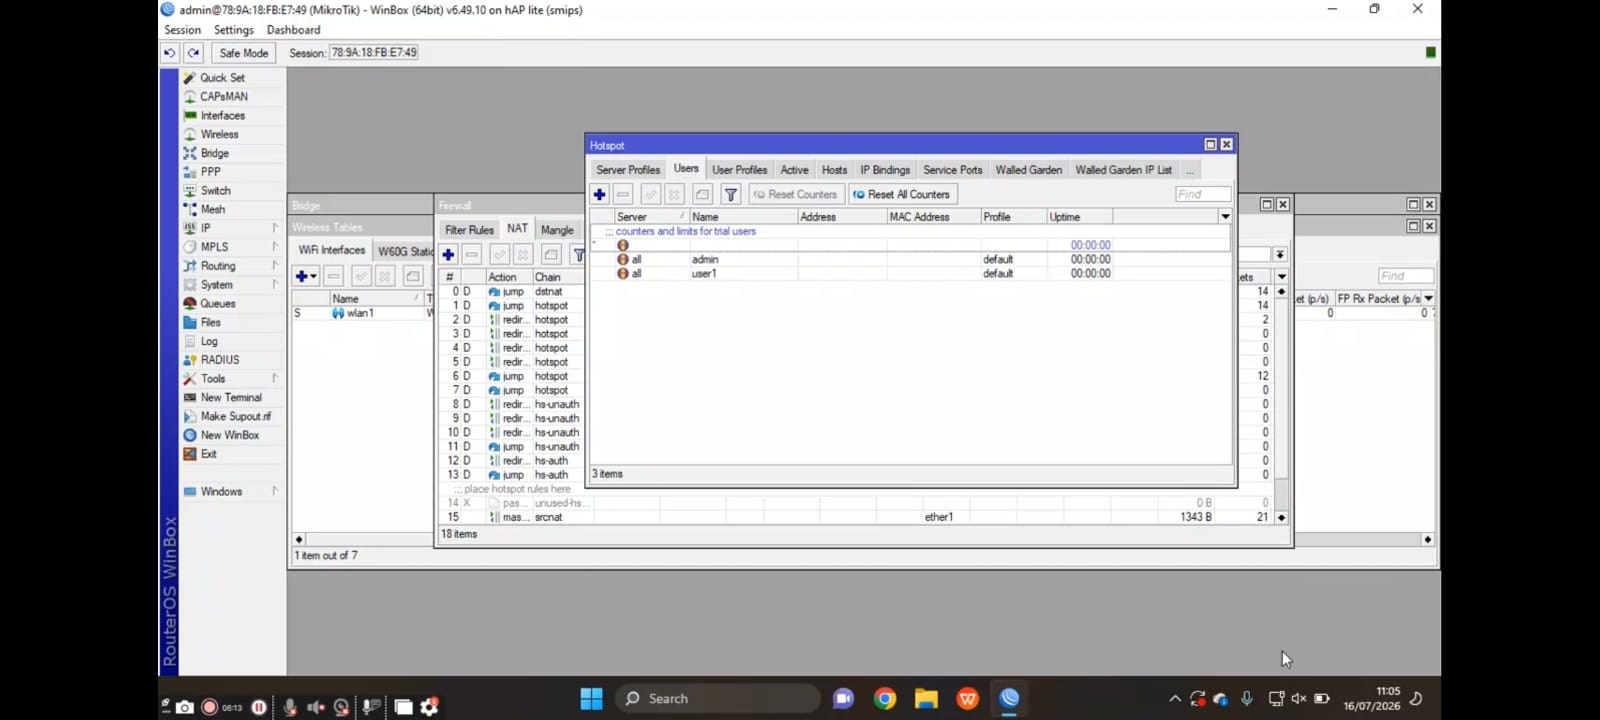Open Files from sidebar
The image size is (1600, 720).
pyautogui.click(x=210, y=323)
